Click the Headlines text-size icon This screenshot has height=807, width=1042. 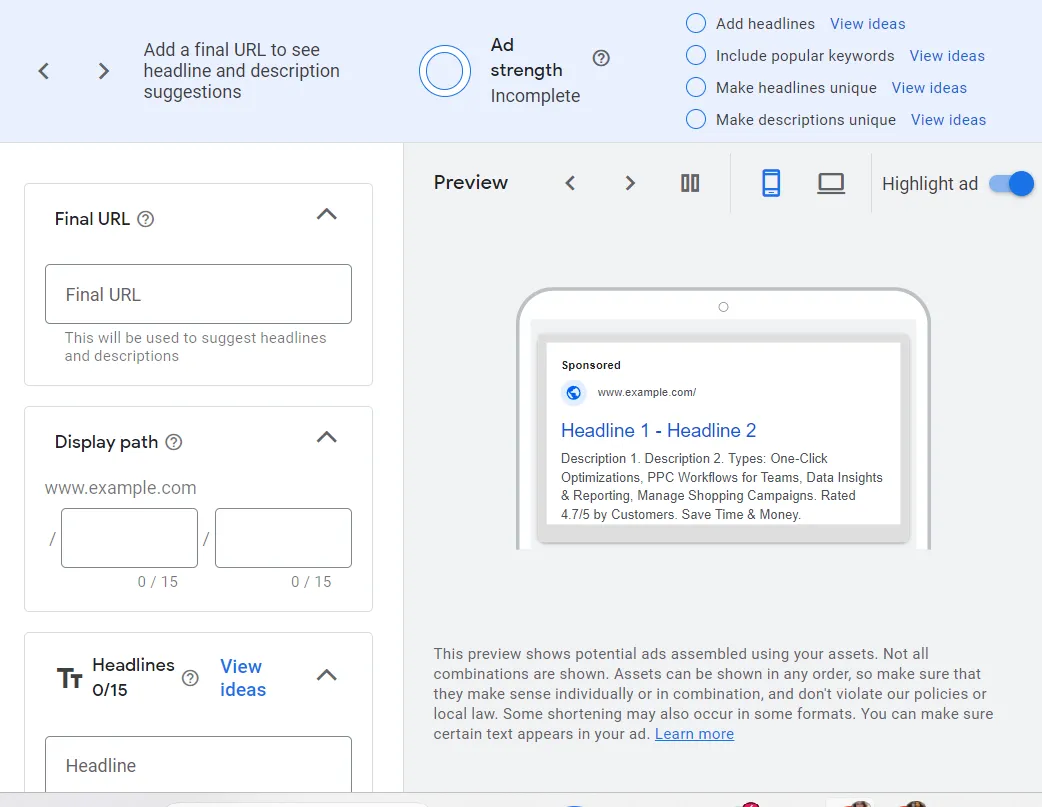click(x=69, y=677)
